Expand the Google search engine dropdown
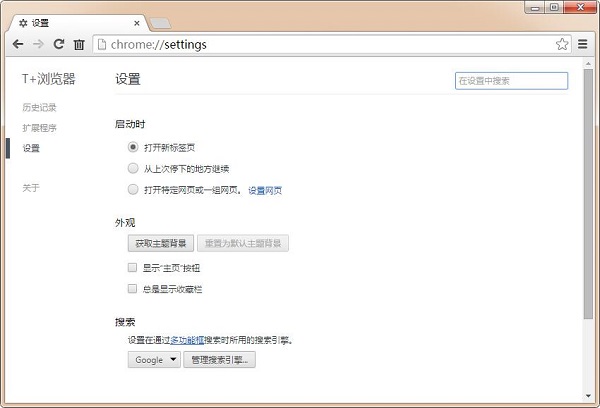Screen dimensions: 600x408 (154, 360)
